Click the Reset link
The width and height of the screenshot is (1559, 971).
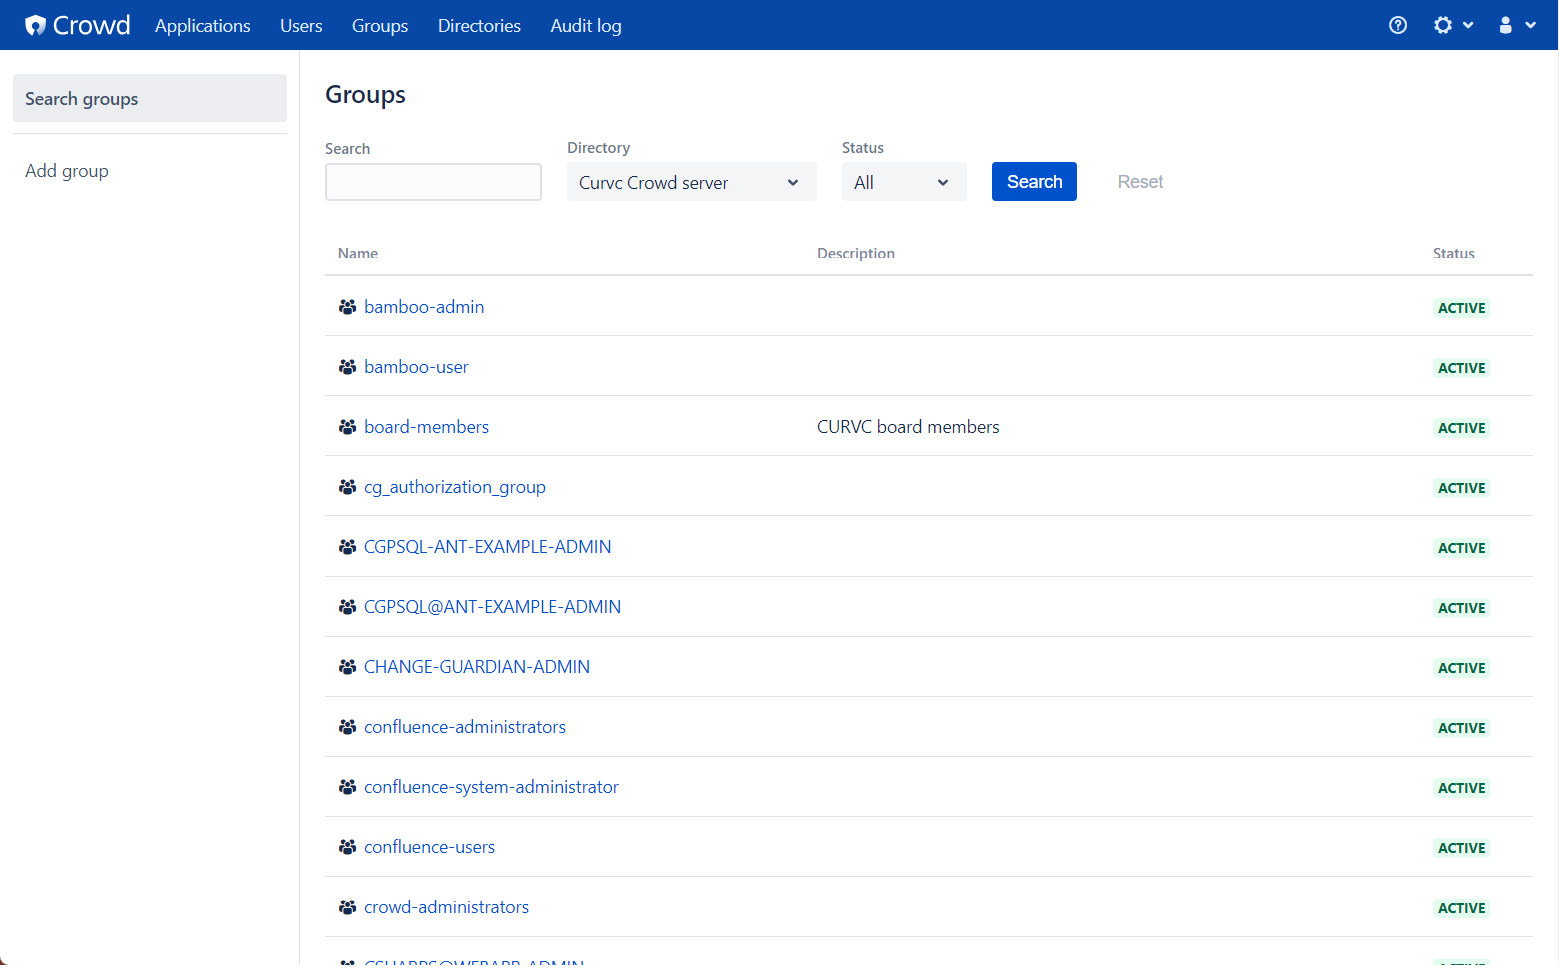1140,182
